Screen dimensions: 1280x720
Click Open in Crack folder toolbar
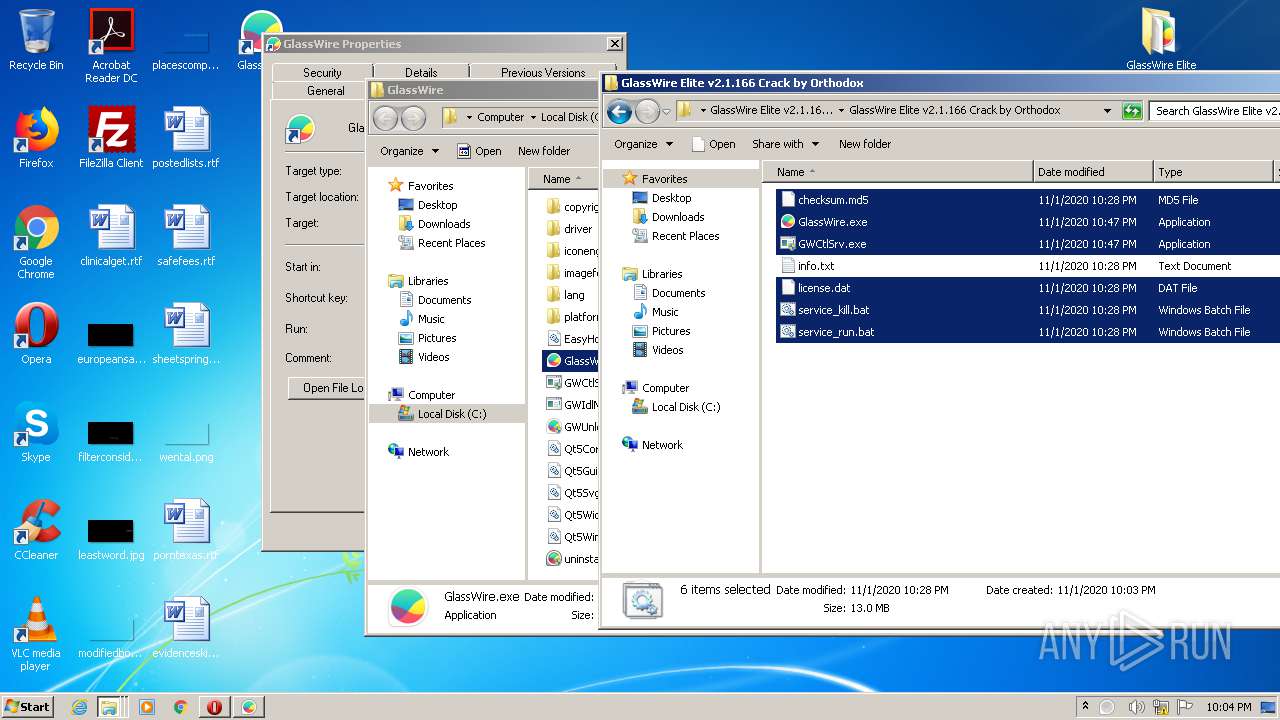tap(714, 144)
